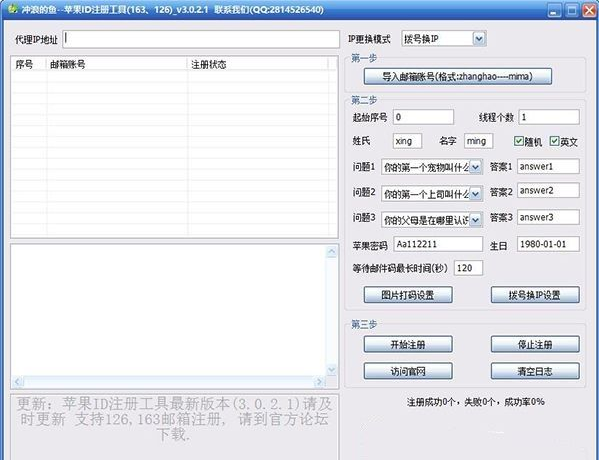The image size is (599, 460).
Task: Click 导入邮箱账号 import button
Action: pyautogui.click(x=458, y=76)
